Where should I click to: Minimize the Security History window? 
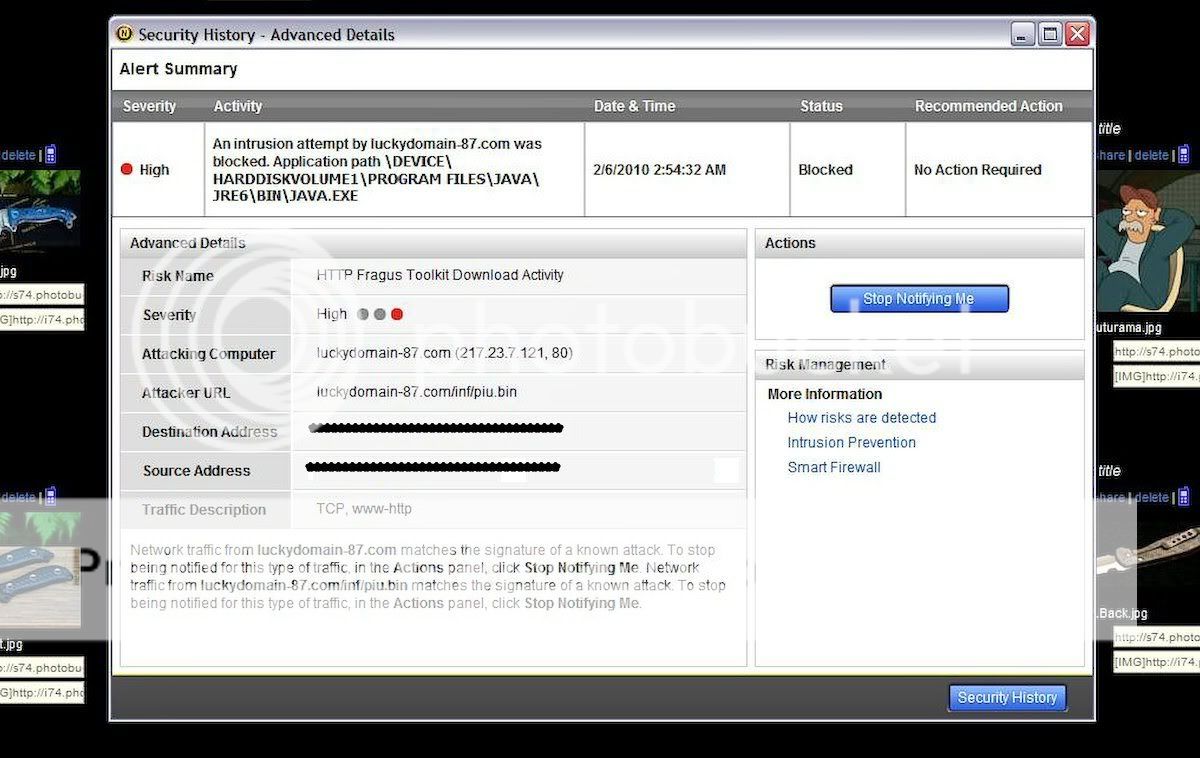pos(1023,35)
